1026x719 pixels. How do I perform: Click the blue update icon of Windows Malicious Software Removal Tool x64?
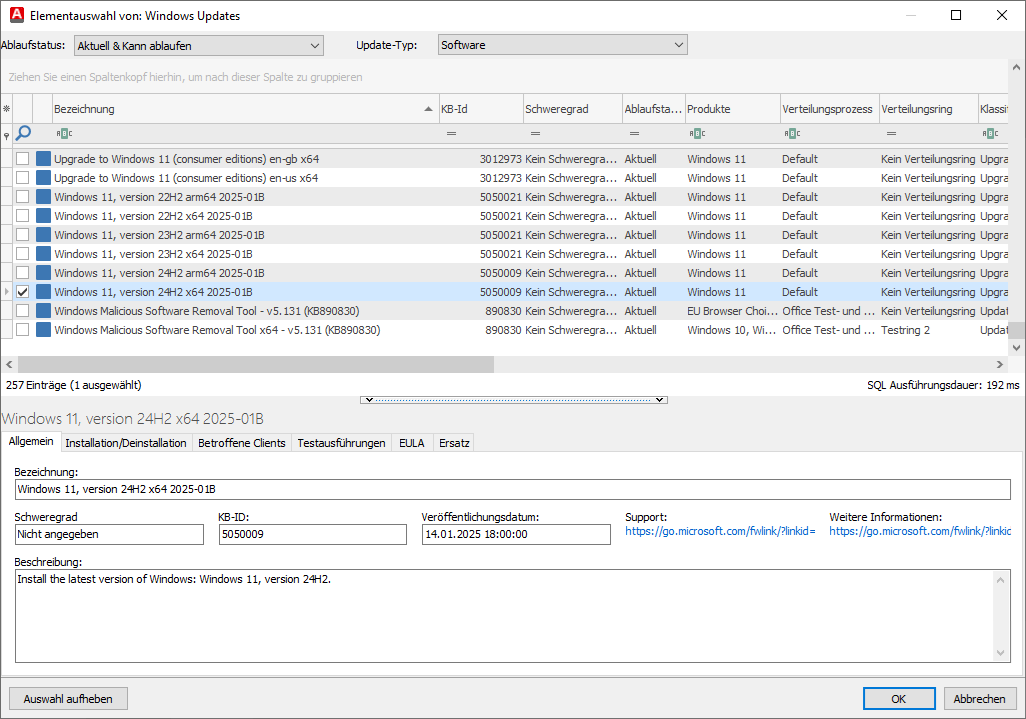point(43,330)
